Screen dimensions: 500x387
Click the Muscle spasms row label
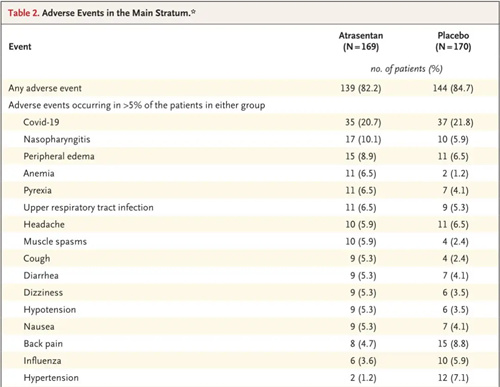click(55, 242)
